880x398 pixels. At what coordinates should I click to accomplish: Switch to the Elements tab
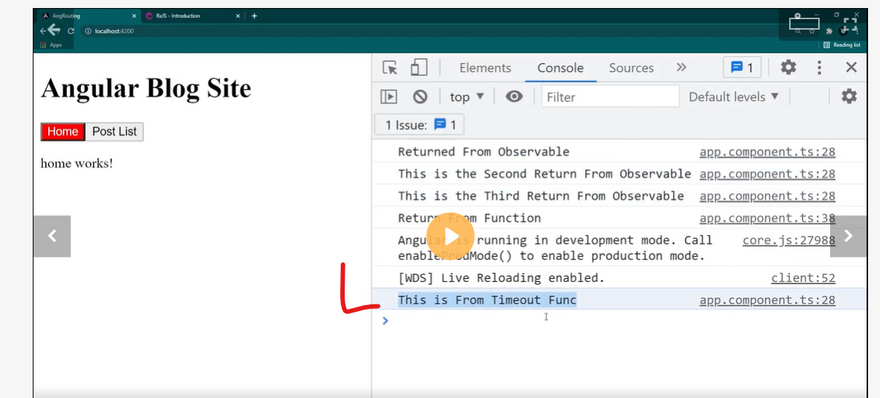(x=485, y=68)
